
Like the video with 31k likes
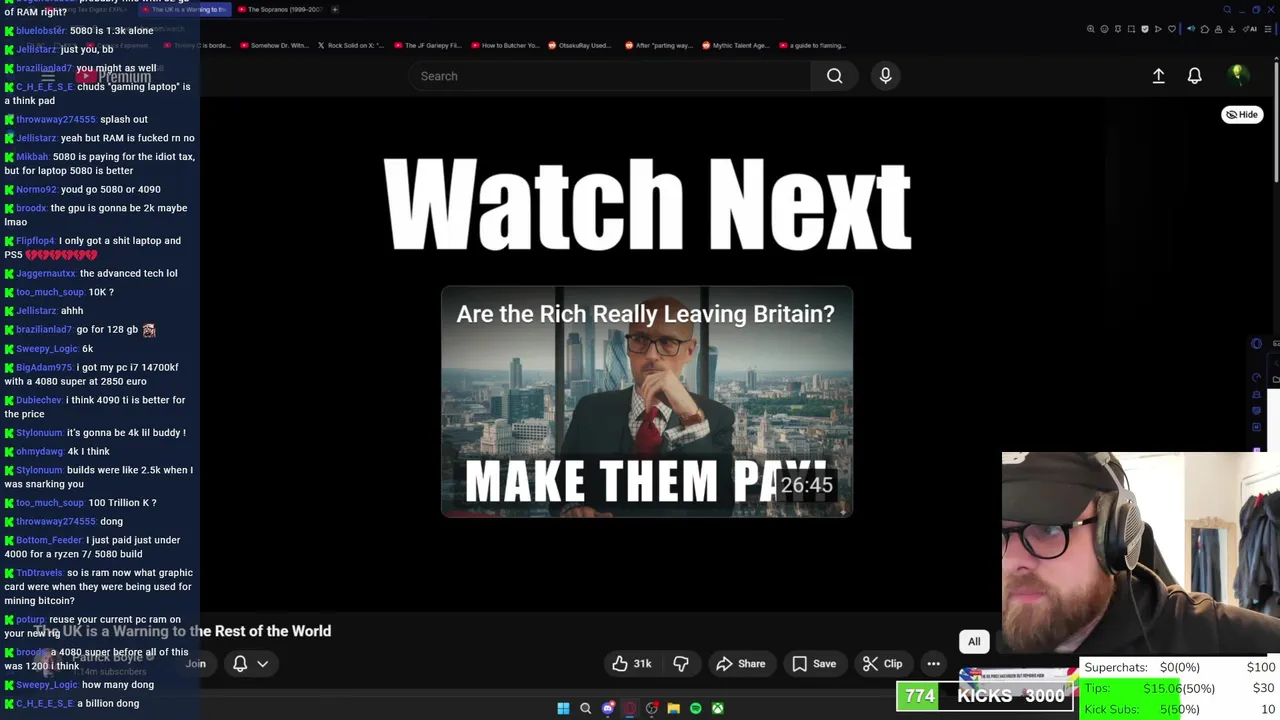[633, 664]
